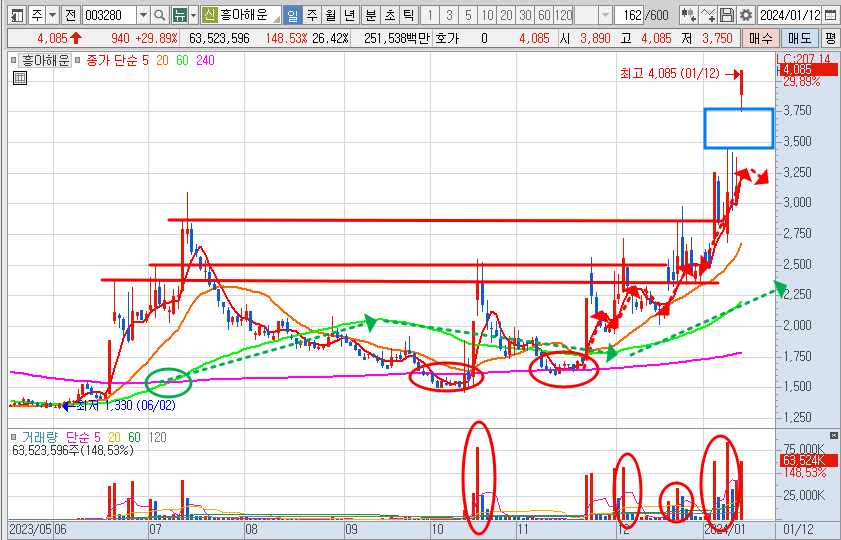Screen dimensions: 841x540
Task: Expand the stock code history dropdown
Action: coord(143,15)
